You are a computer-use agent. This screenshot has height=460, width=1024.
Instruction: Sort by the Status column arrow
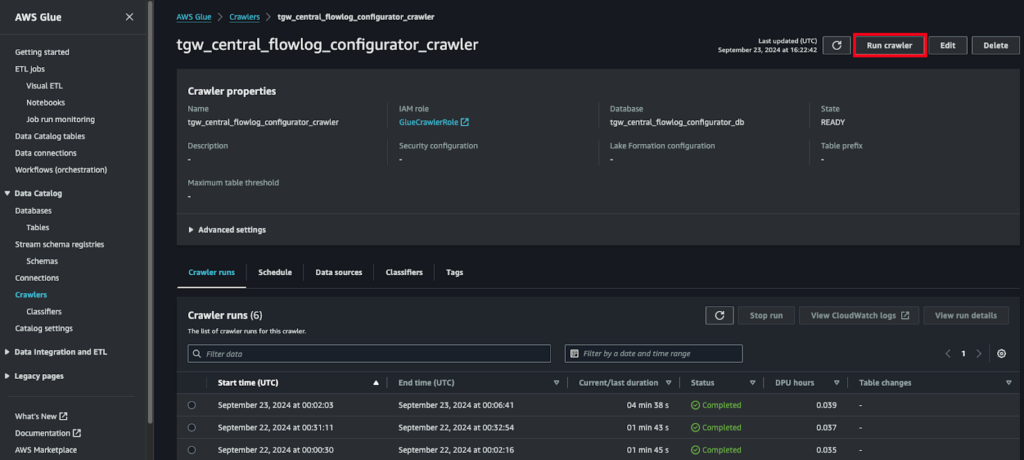point(752,383)
